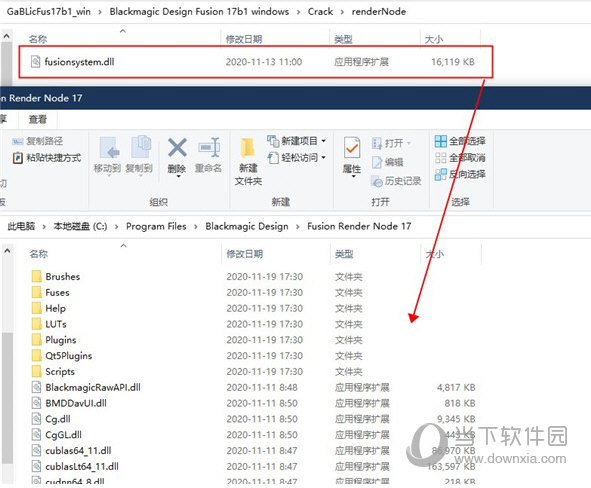Go to Fusion Render Node 17 breadcrumb
Screen dimensions: 591x488
(359, 226)
